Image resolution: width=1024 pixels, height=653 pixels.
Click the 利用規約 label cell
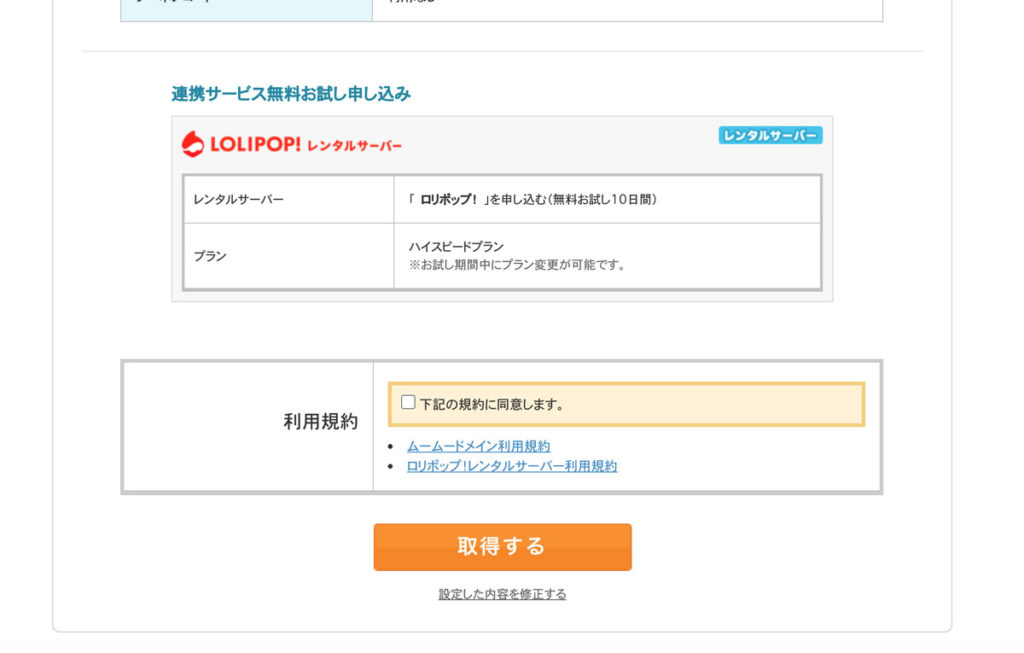click(248, 426)
